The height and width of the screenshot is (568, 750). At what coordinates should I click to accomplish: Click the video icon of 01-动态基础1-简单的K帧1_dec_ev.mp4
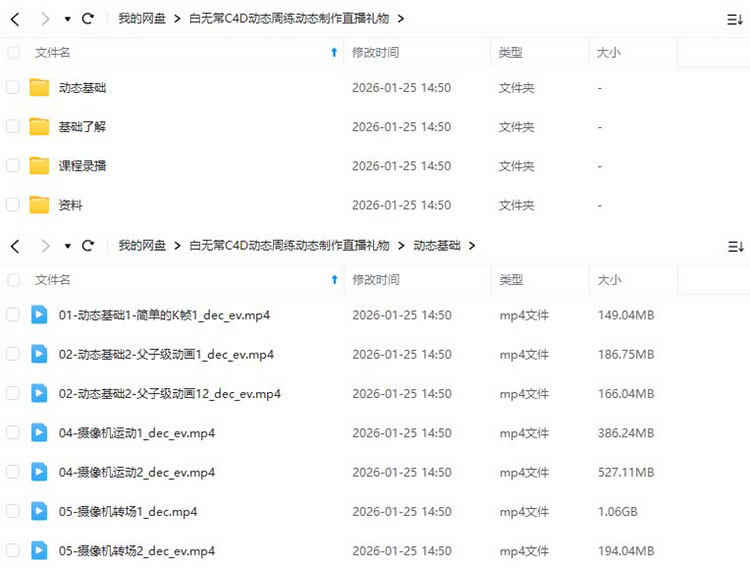coord(39,315)
